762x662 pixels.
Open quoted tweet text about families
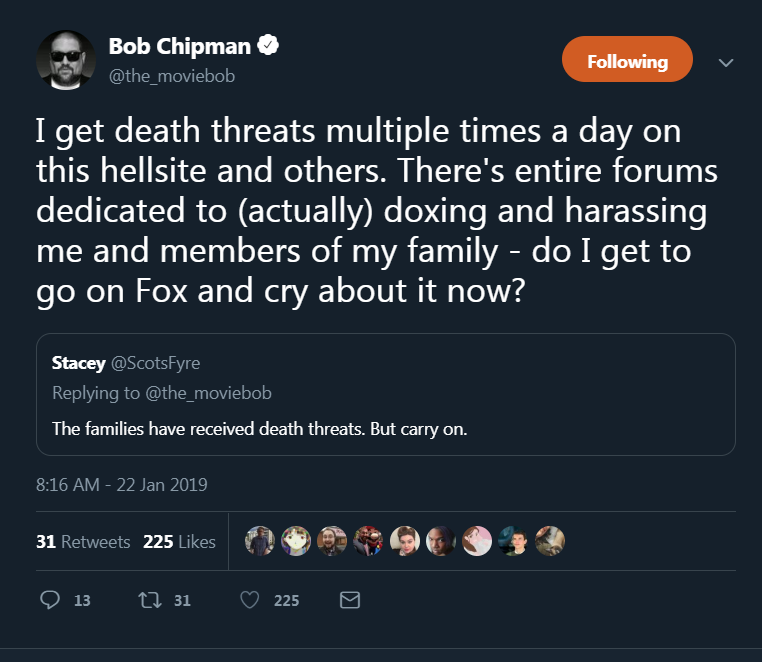coord(260,429)
